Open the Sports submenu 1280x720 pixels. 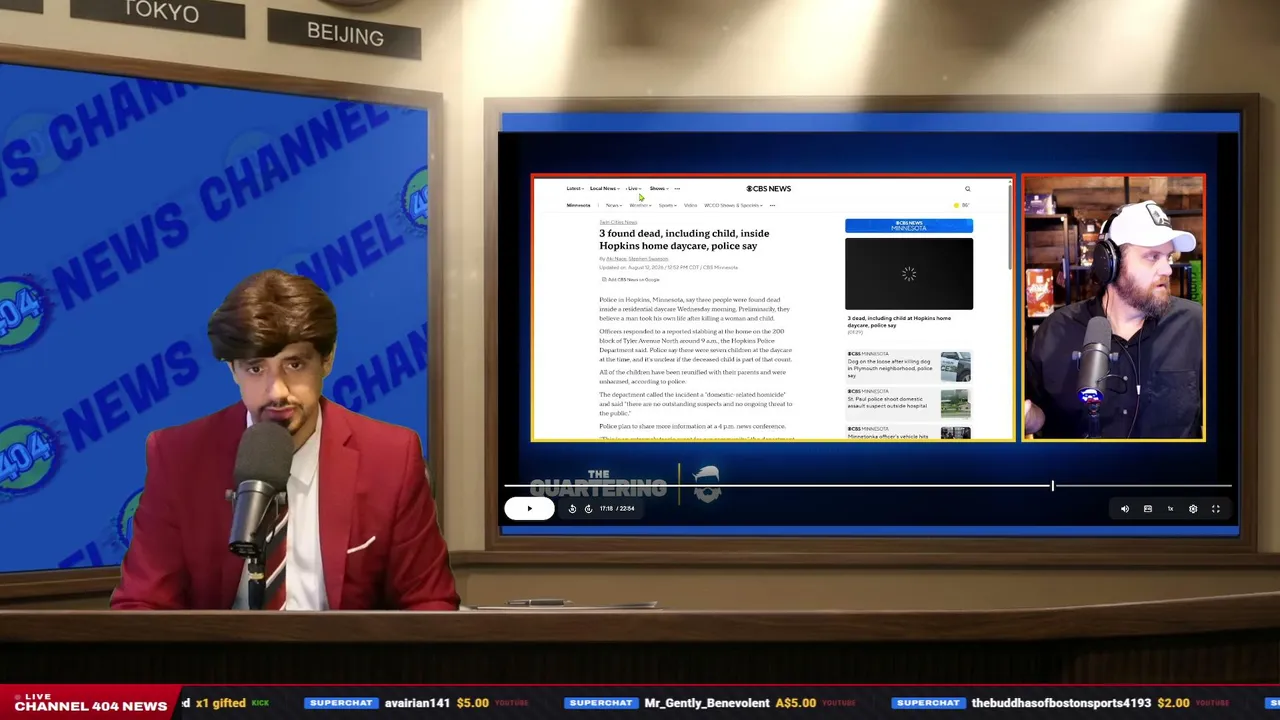click(x=667, y=205)
